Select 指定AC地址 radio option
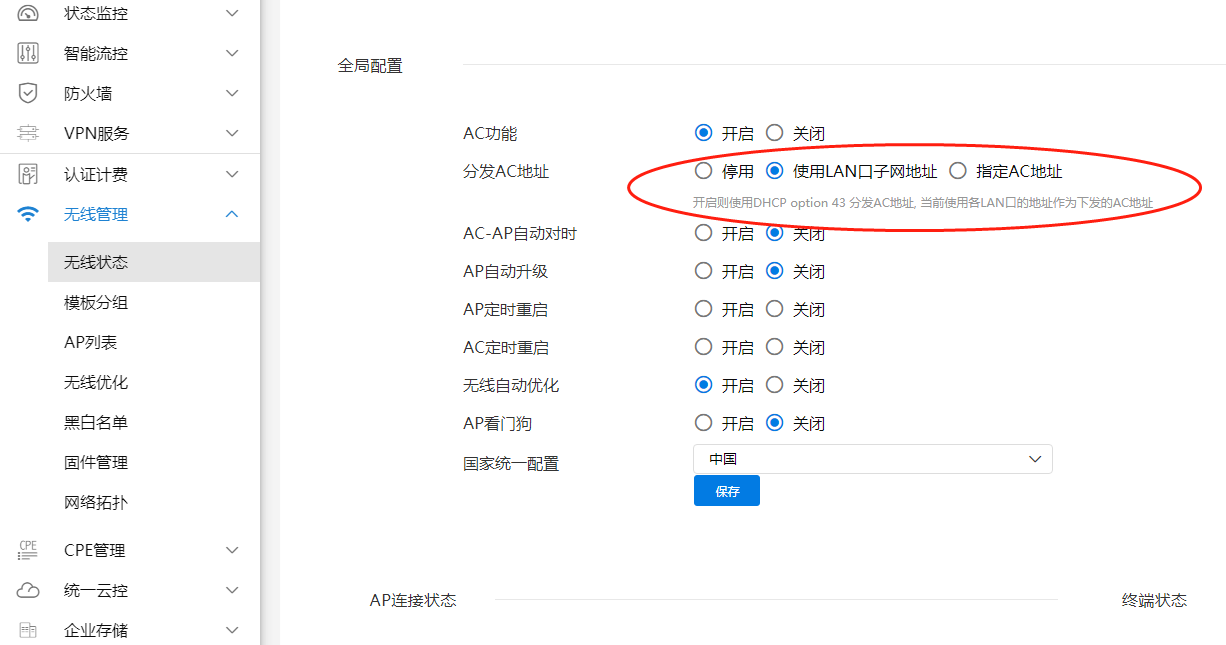Viewport: 1226px width, 645px height. coord(958,171)
